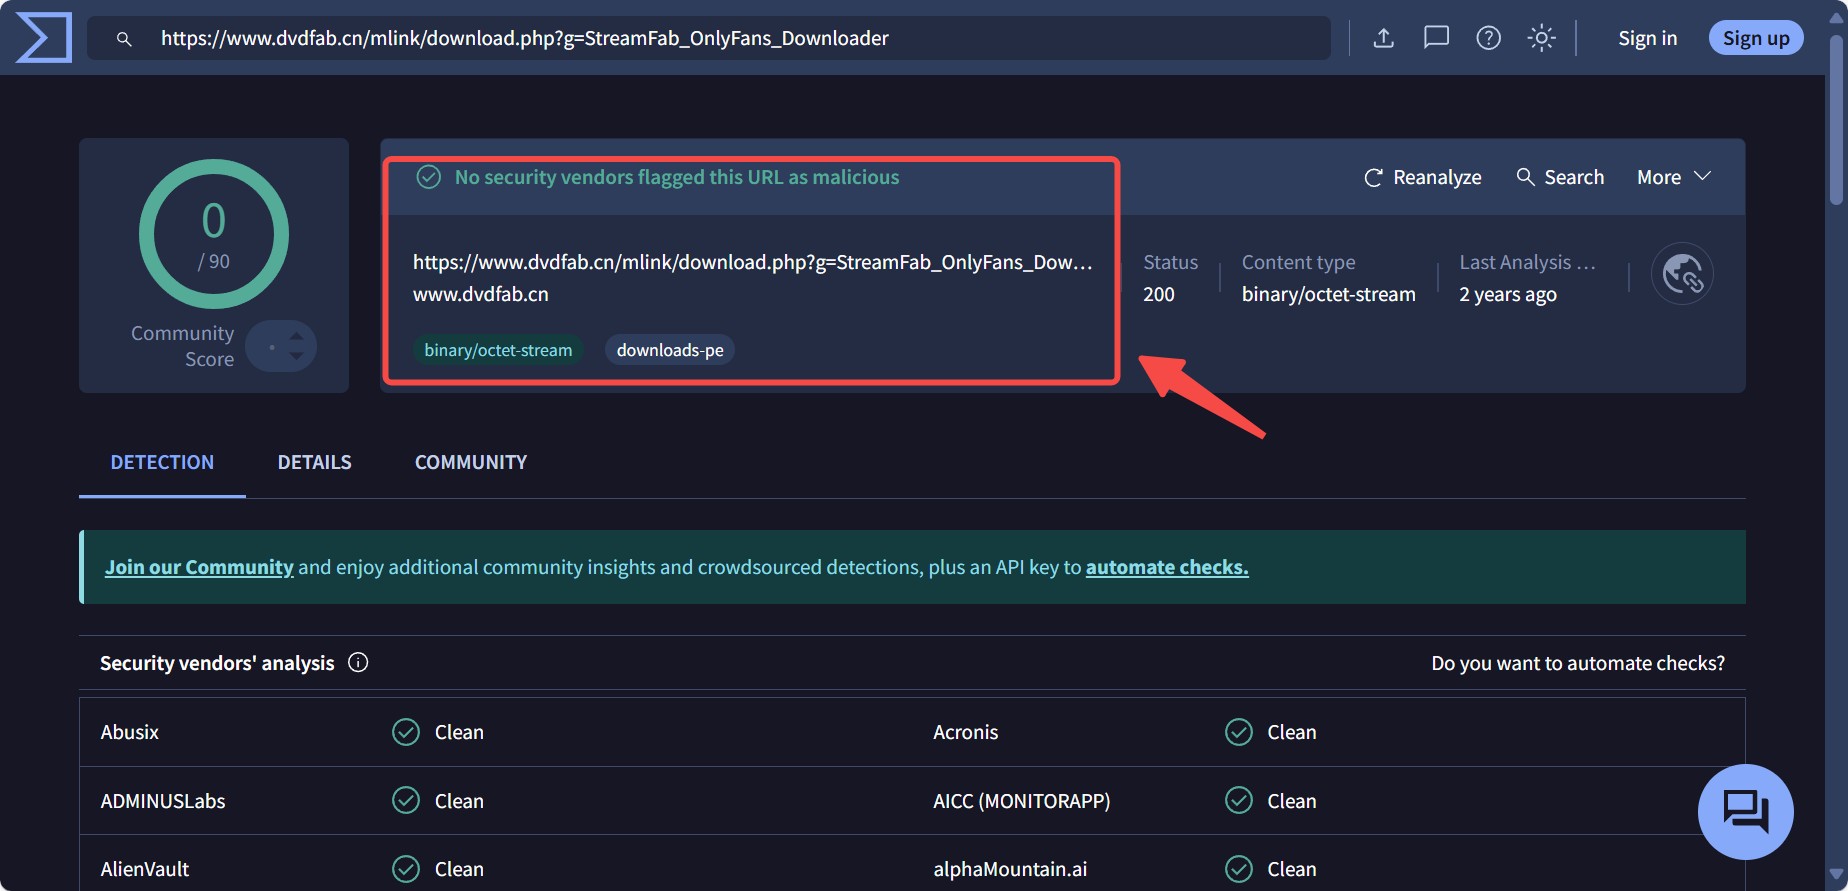Image resolution: width=1848 pixels, height=891 pixels.
Task: Click the URL search input field
Action: click(700, 38)
